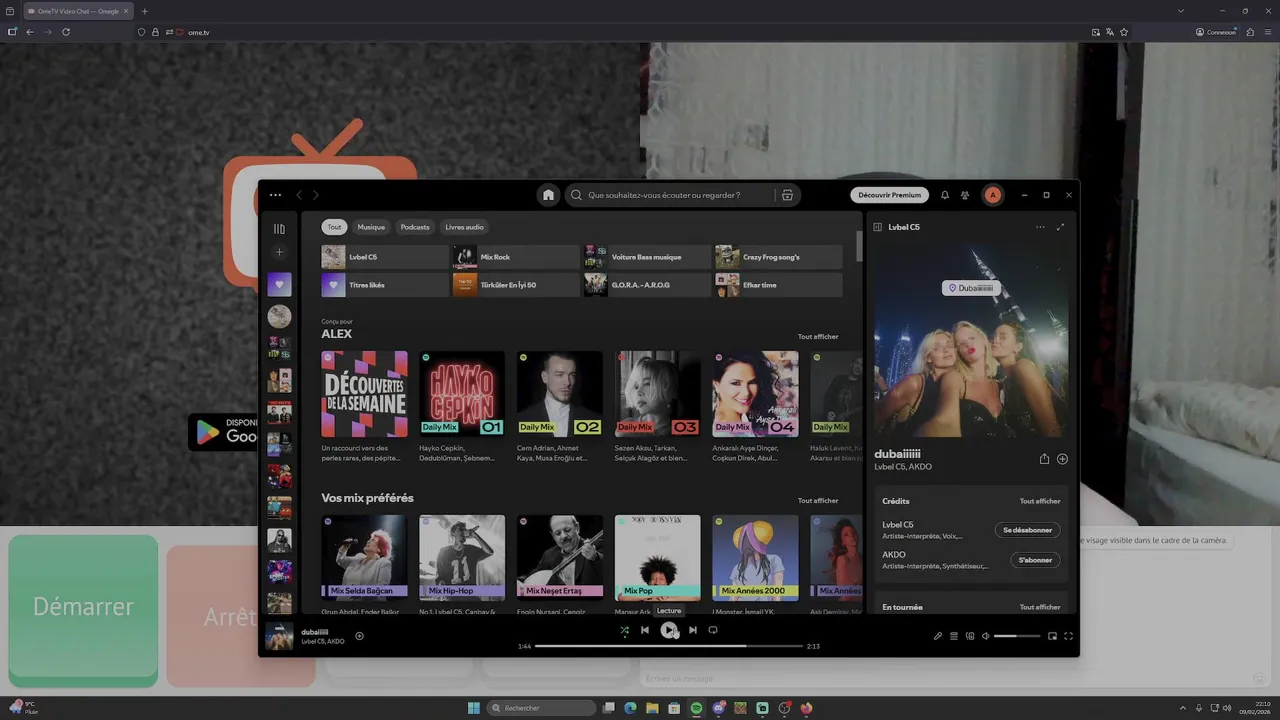Viewport: 1280px width, 720px height.
Task: Follow AKDO with S'abonner button
Action: click(1035, 560)
